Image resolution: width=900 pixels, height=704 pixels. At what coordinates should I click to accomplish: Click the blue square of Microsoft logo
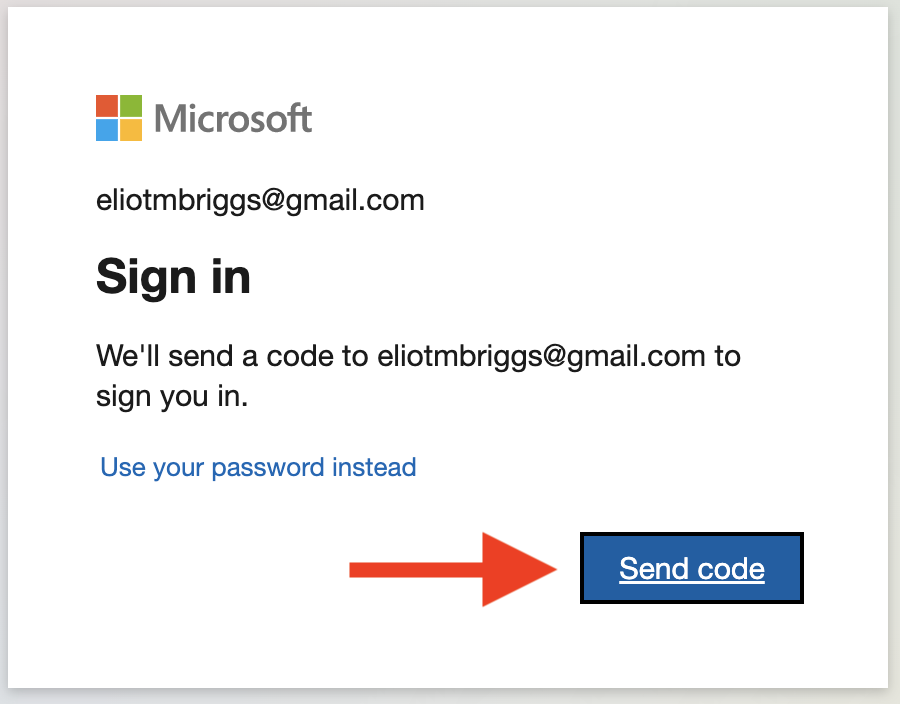pyautogui.click(x=107, y=130)
